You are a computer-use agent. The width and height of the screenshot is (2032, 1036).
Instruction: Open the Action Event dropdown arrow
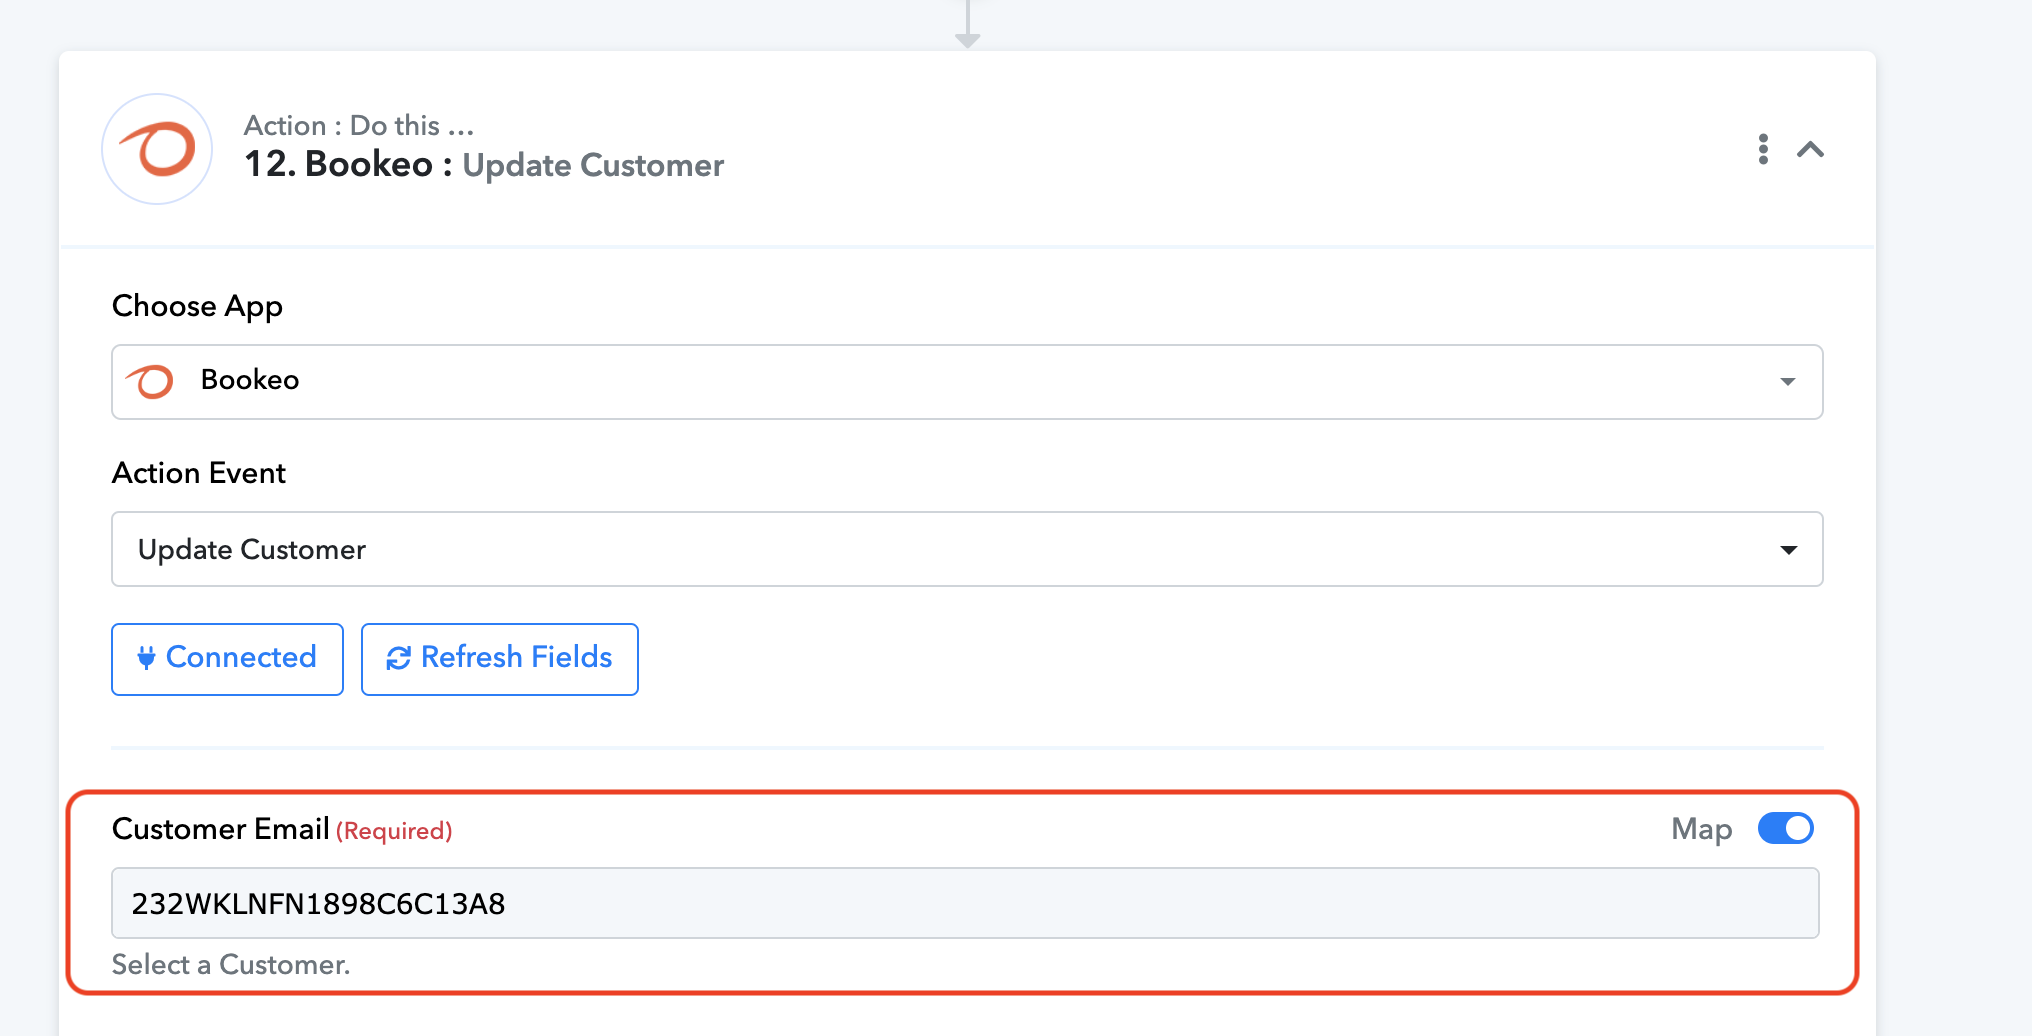[1788, 550]
